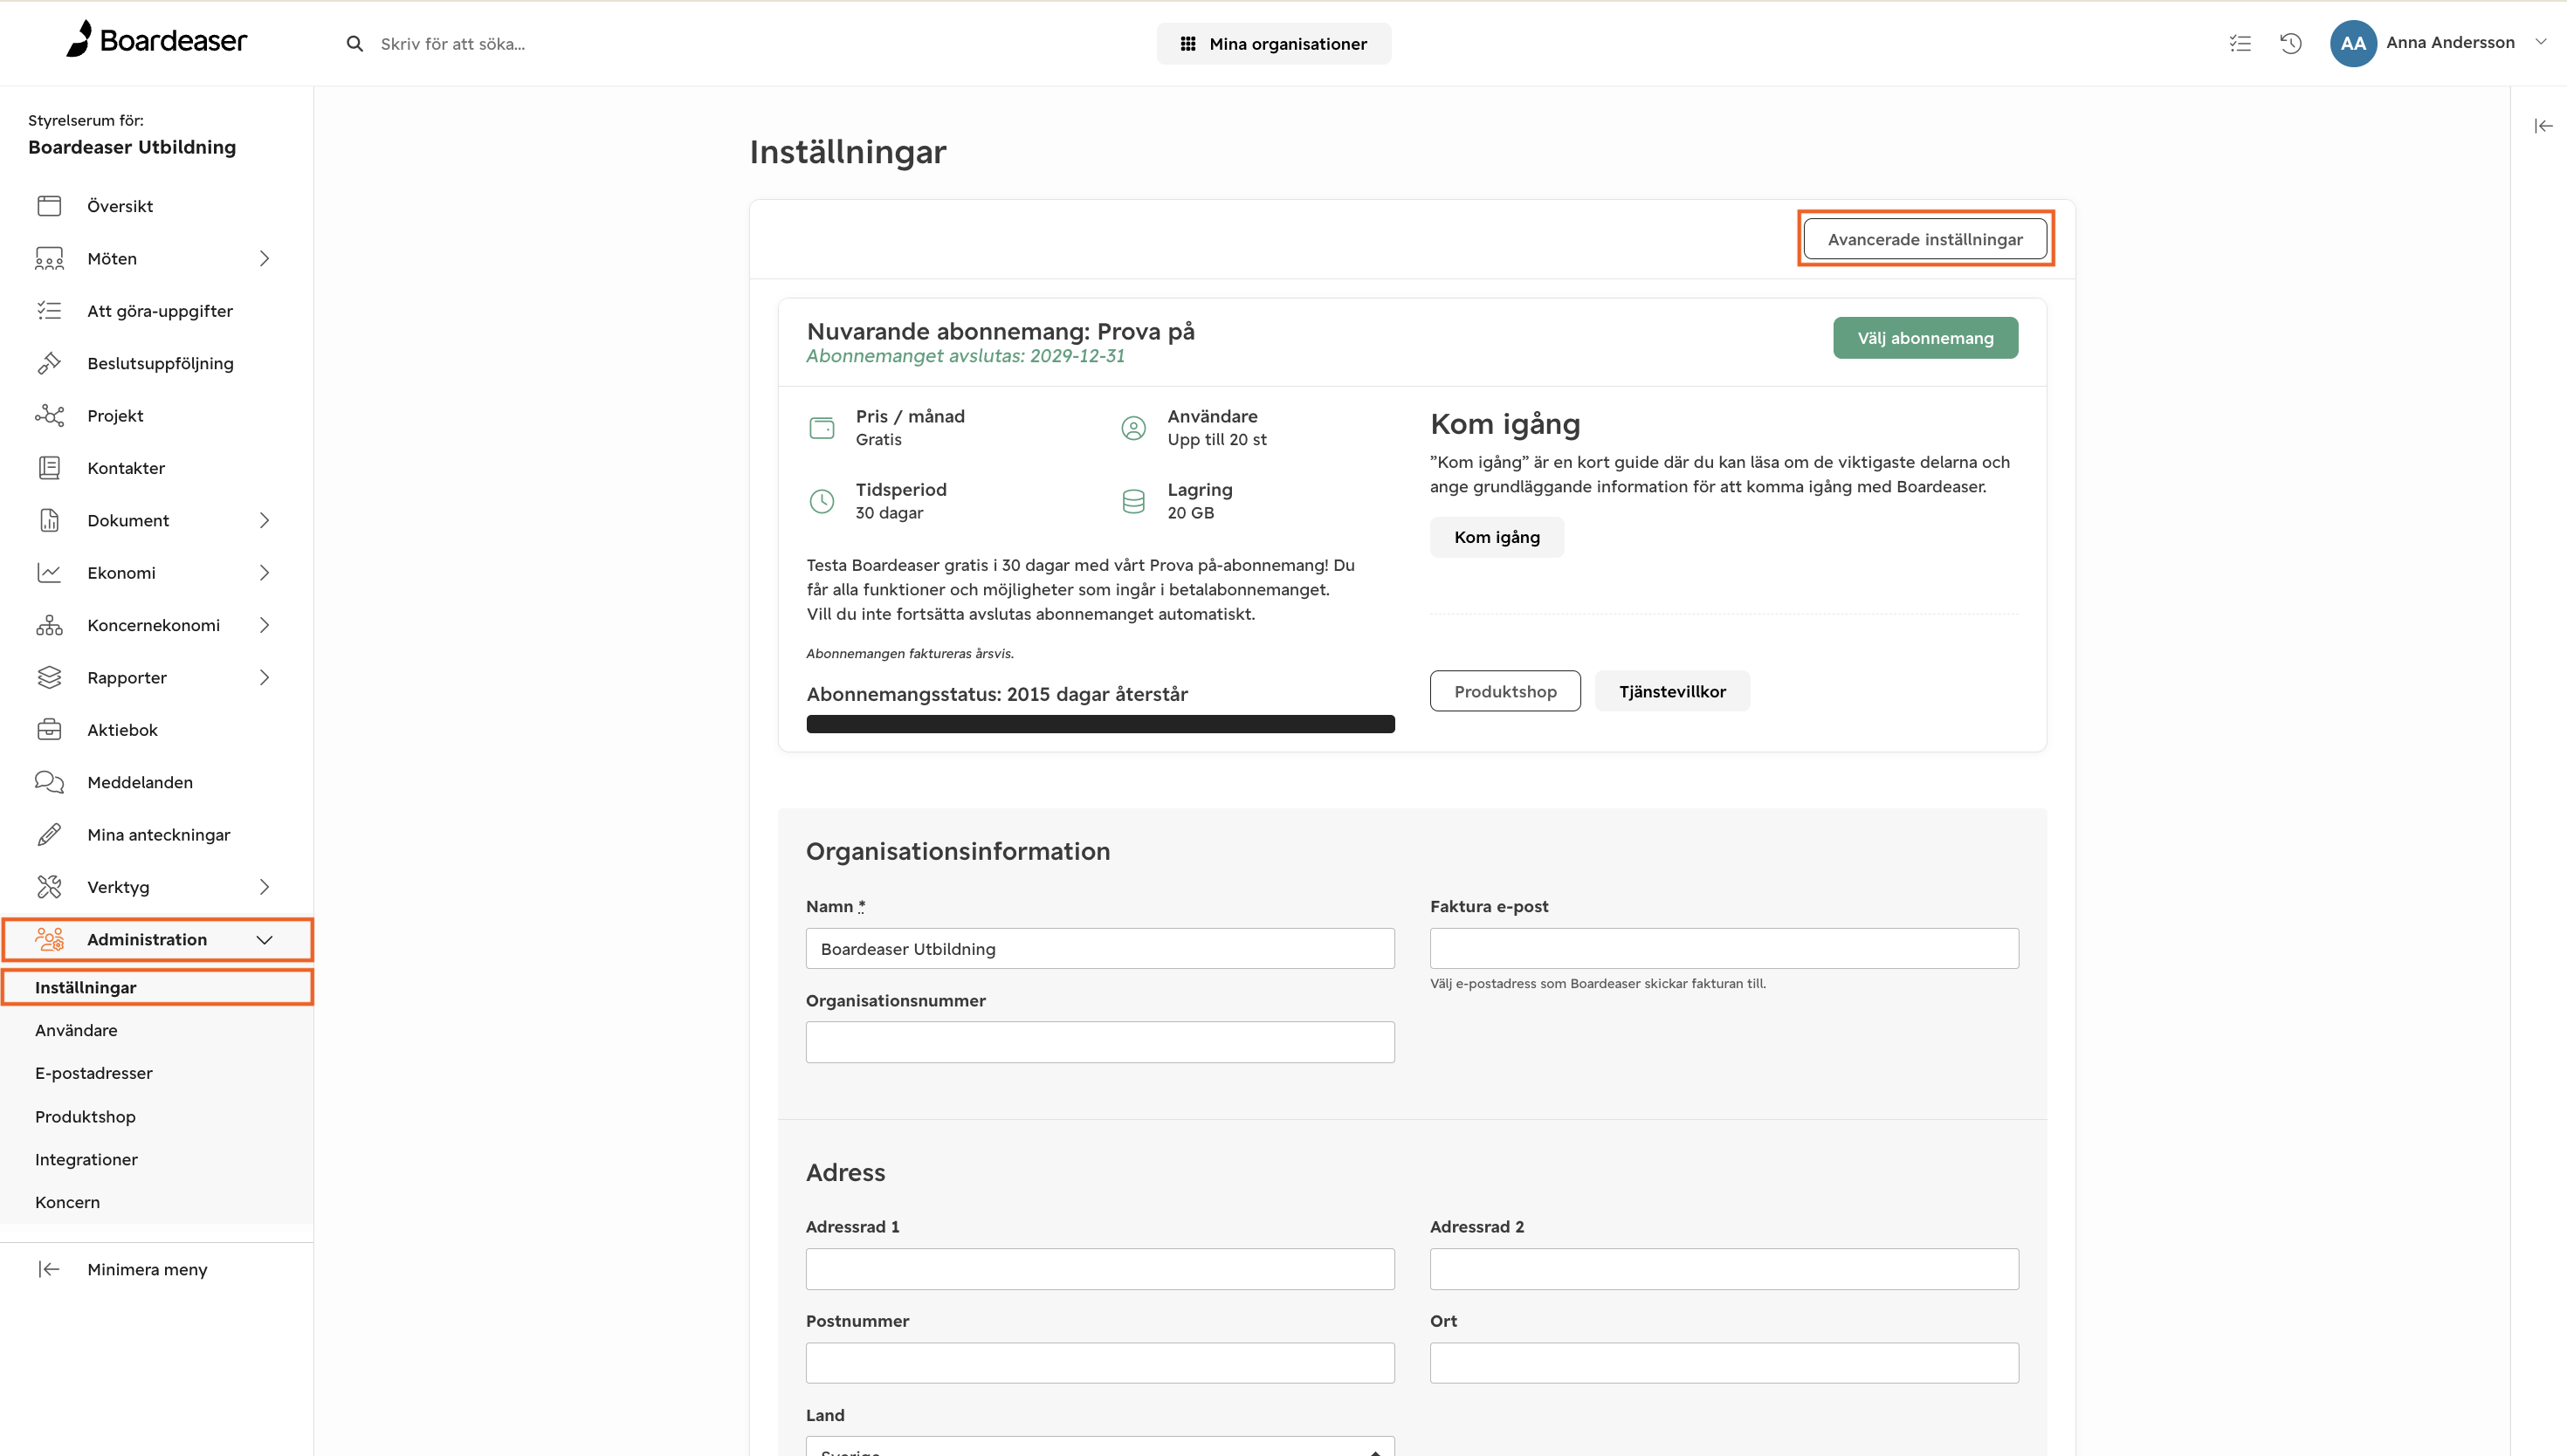Click 'Abonnemanget avslutas: 2029-12-31' text
The width and height of the screenshot is (2567, 1456).
coord(965,356)
